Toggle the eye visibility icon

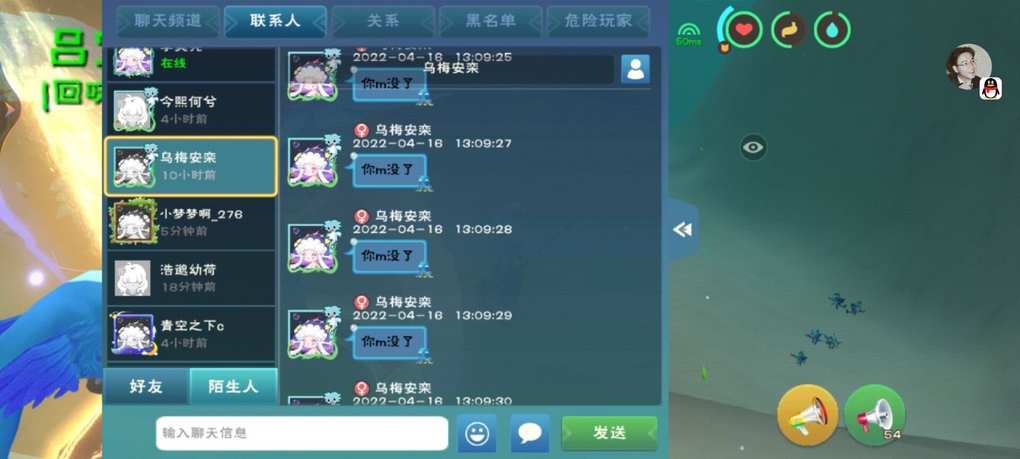(x=753, y=148)
